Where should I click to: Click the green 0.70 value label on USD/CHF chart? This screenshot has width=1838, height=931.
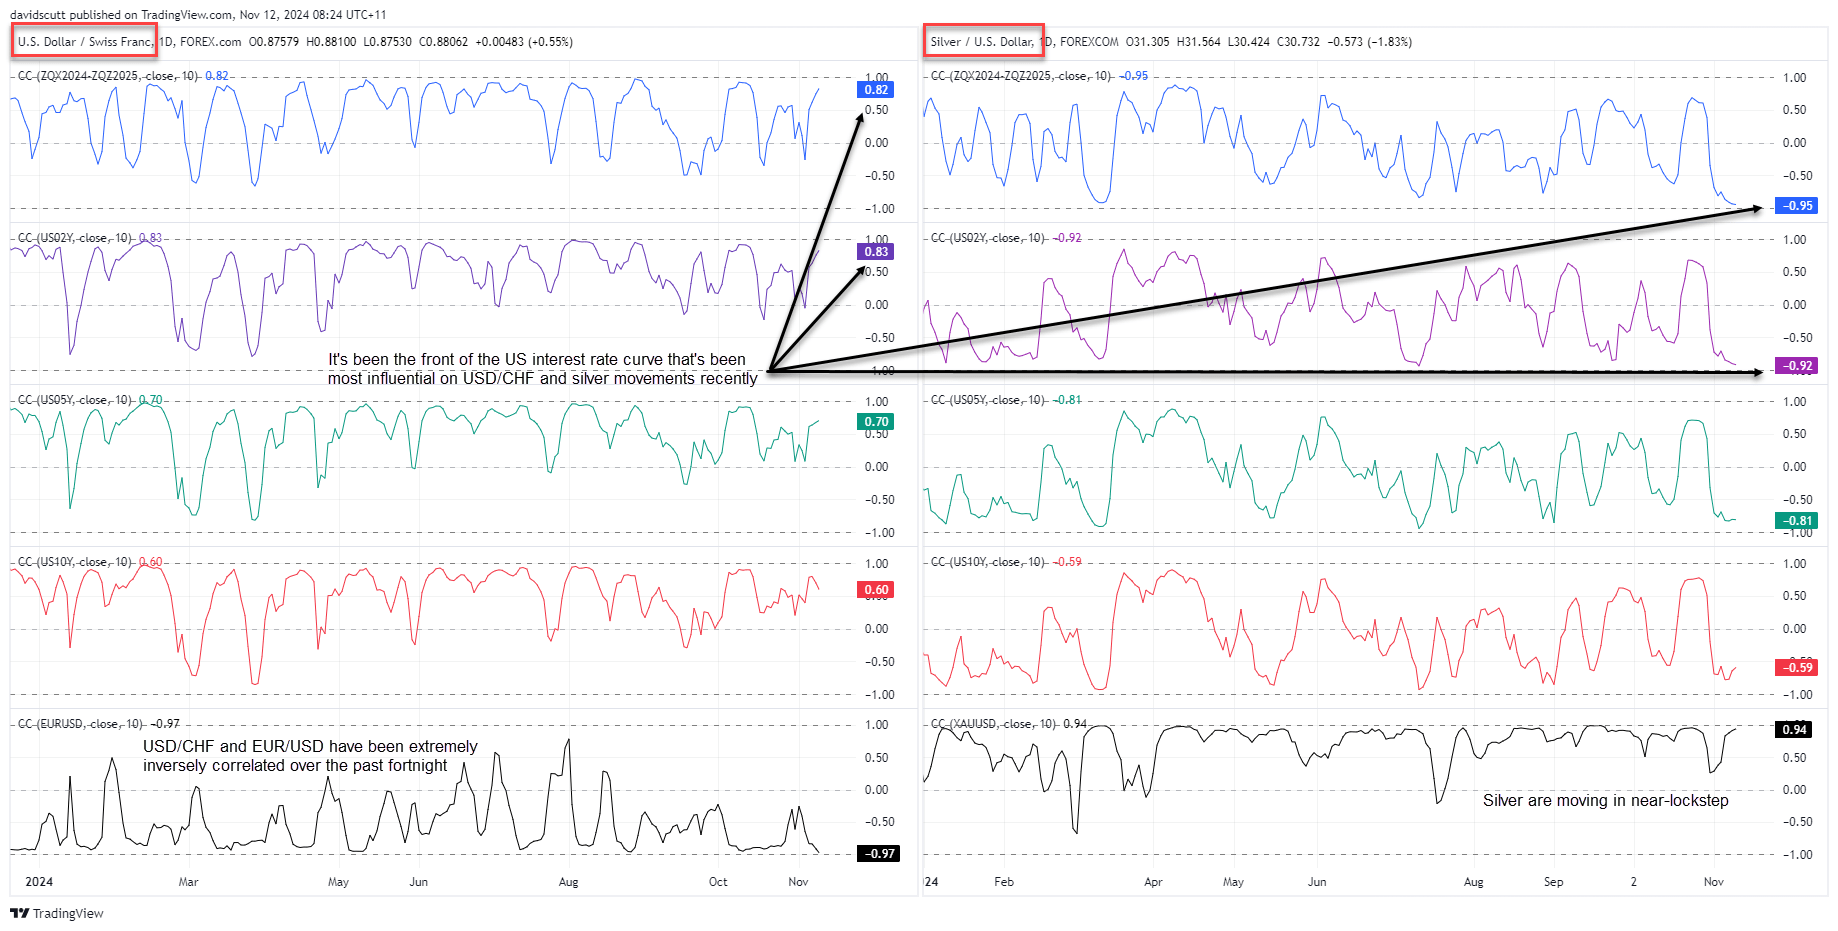click(x=876, y=422)
